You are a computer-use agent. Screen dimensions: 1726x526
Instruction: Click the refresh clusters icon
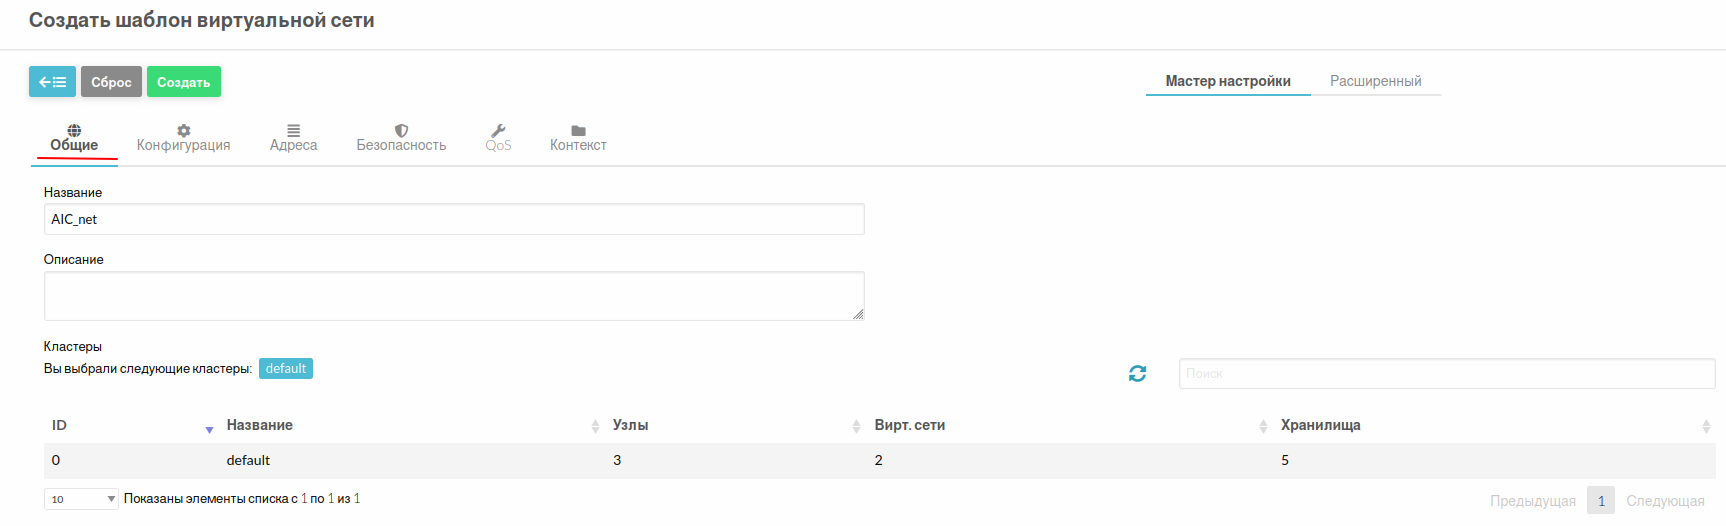tap(1137, 373)
